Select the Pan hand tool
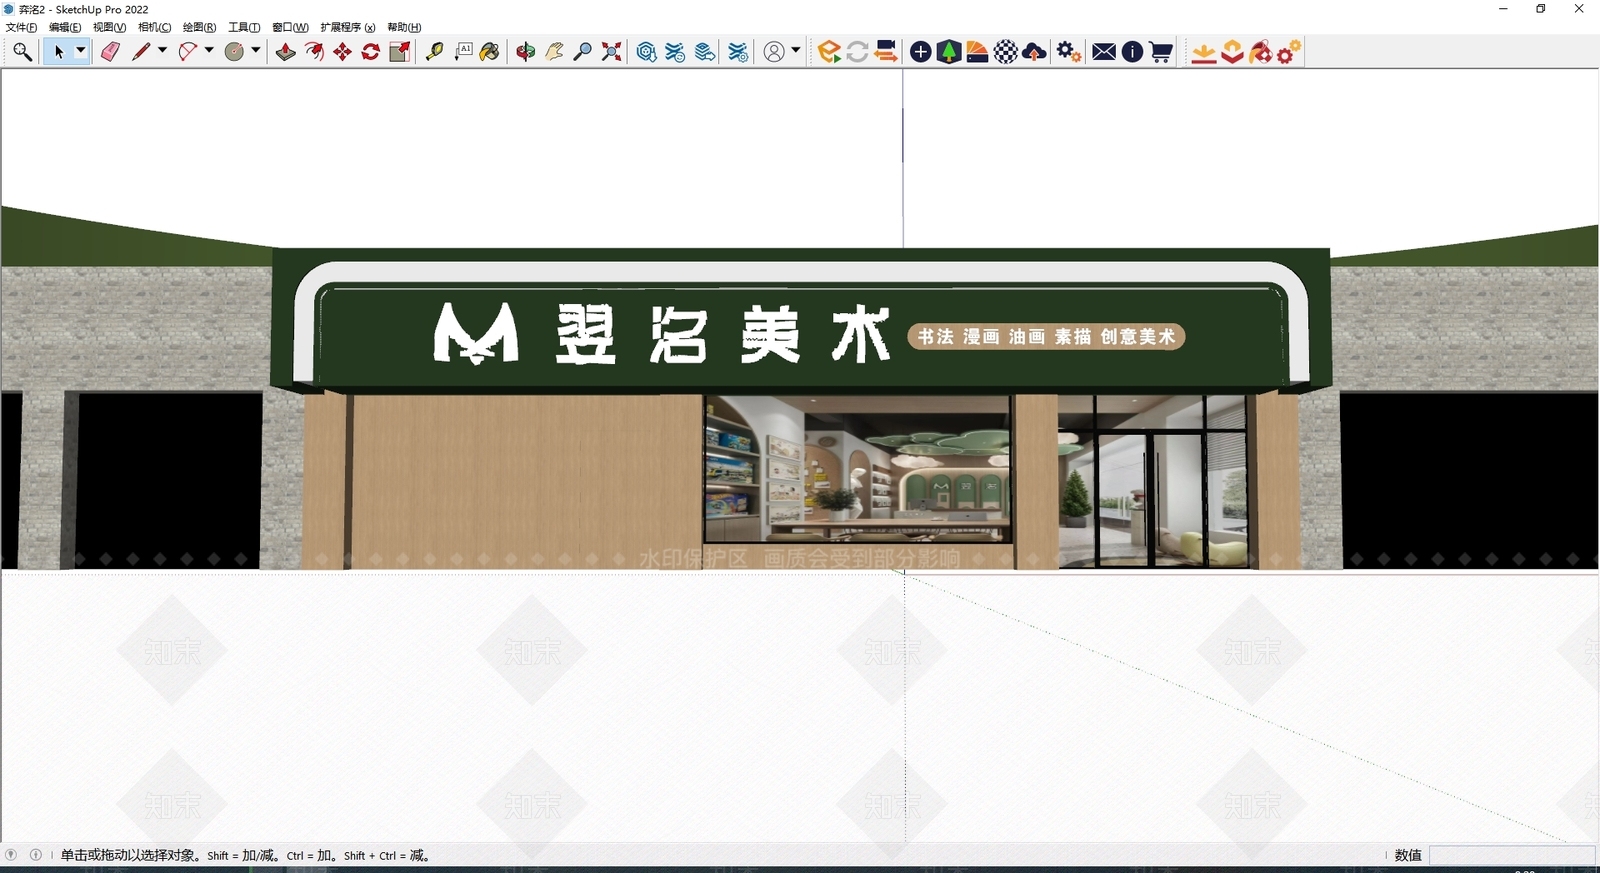This screenshot has width=1600, height=873. (554, 52)
